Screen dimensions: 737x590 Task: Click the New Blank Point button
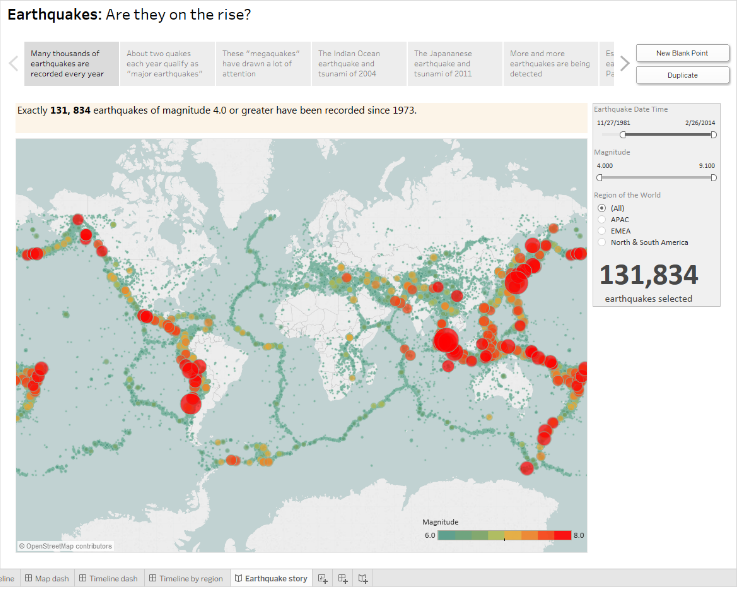(x=682, y=53)
